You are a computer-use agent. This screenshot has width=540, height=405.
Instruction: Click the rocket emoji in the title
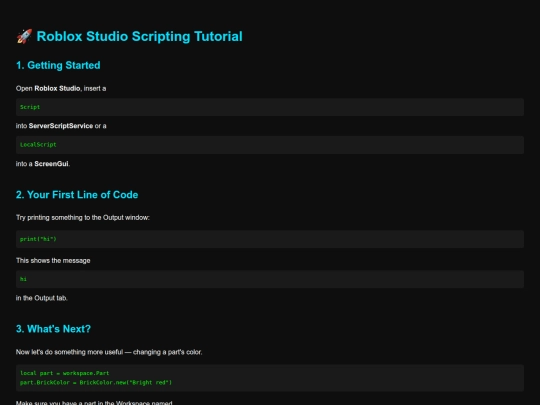tap(24, 36)
